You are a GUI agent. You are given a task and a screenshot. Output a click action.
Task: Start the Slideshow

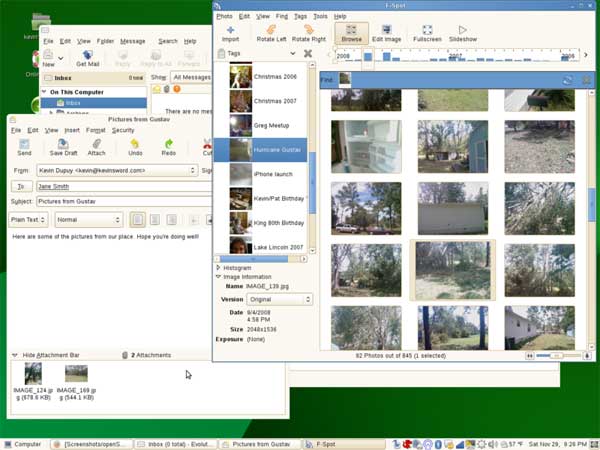[x=463, y=34]
